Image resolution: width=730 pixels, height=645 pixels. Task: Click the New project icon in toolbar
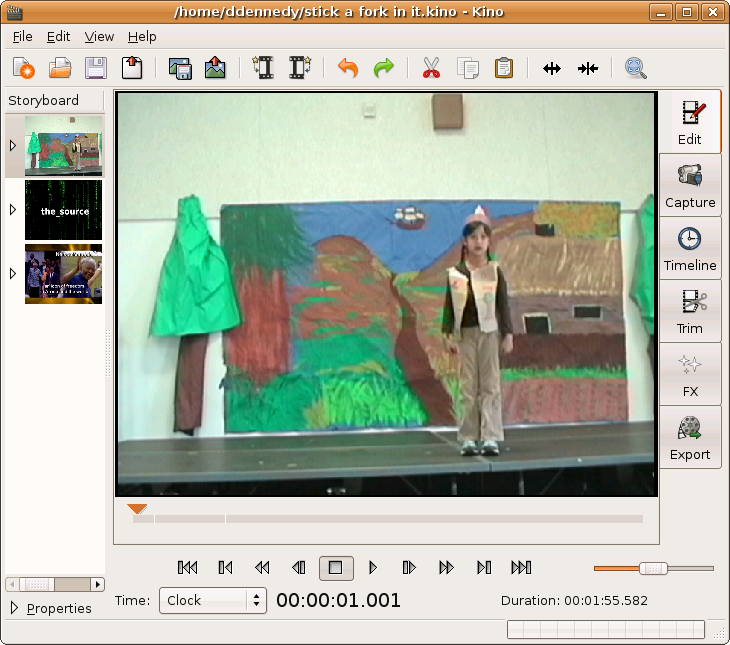click(x=24, y=68)
